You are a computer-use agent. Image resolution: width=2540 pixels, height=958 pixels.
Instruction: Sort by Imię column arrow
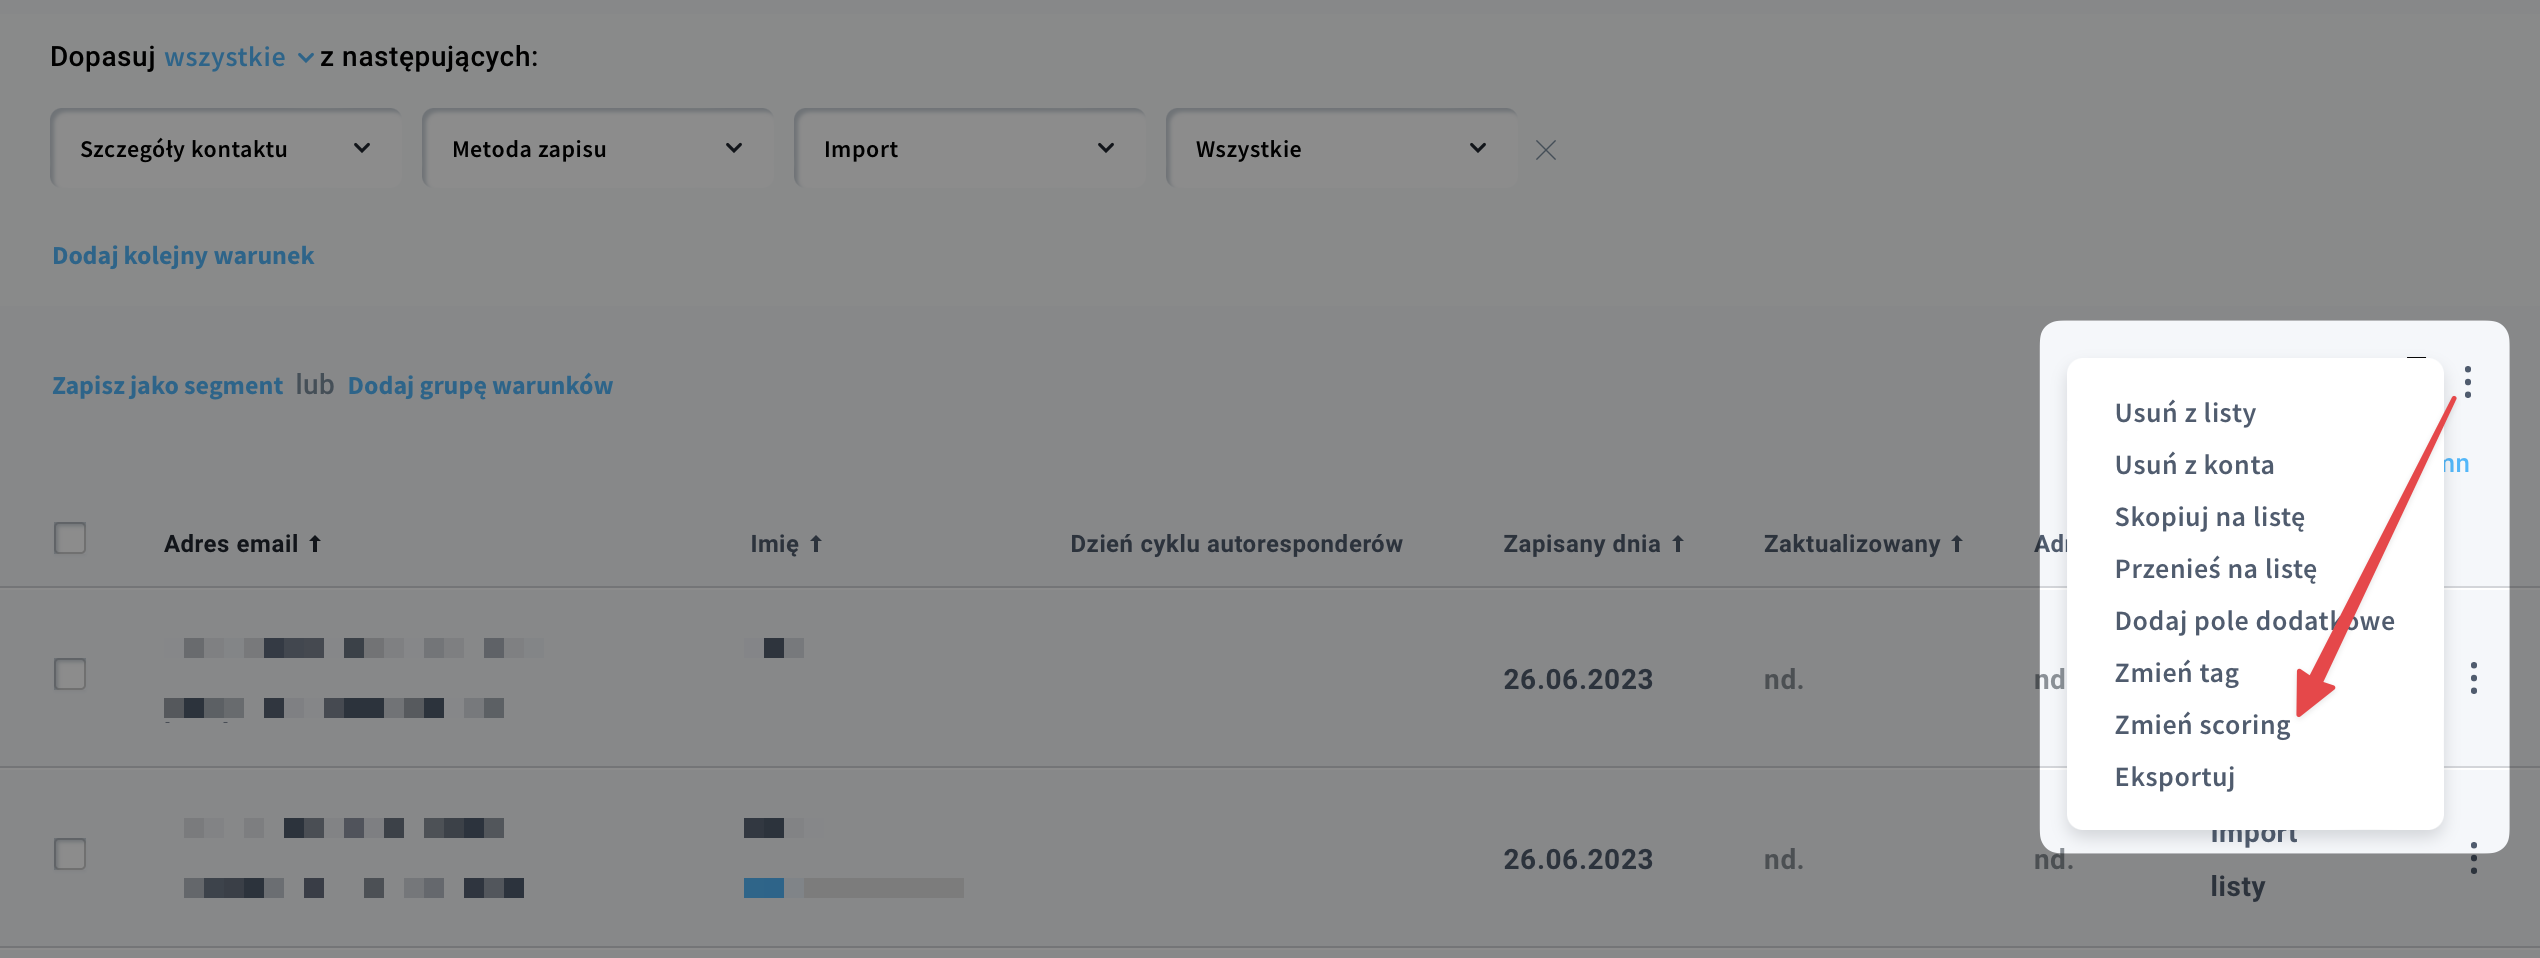click(816, 544)
